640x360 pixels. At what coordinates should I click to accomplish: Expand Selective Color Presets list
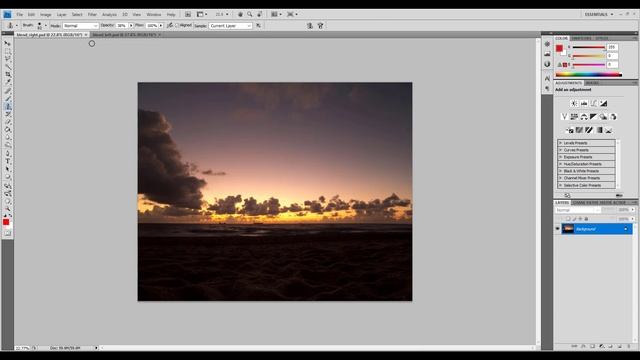click(561, 185)
